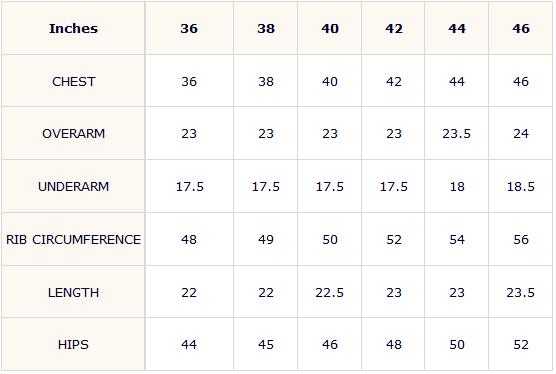Select the size 40 column header

point(329,28)
